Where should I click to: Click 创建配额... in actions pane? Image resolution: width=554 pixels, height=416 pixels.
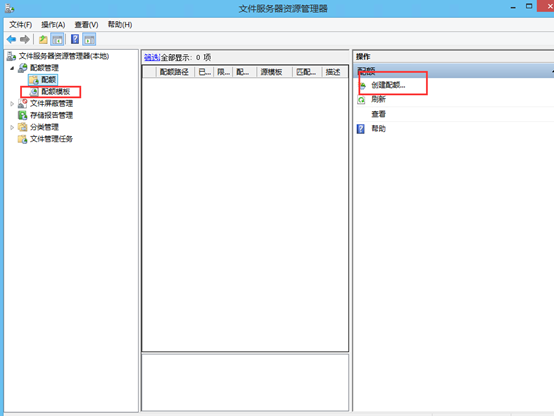tap(388, 85)
